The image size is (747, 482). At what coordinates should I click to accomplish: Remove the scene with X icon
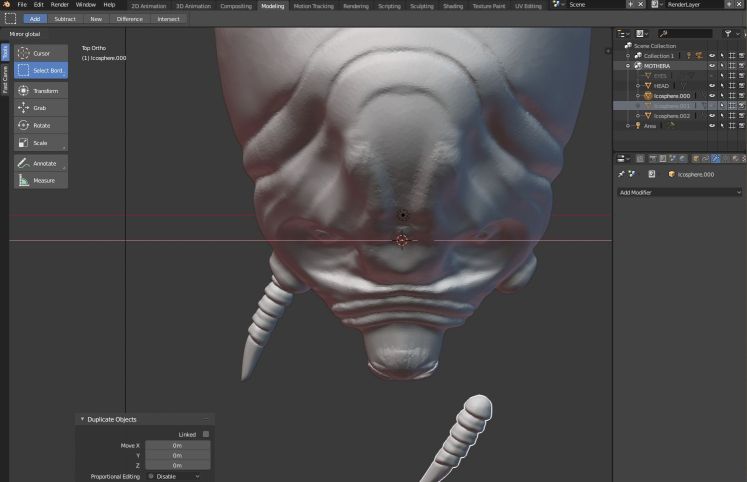pos(641,4)
